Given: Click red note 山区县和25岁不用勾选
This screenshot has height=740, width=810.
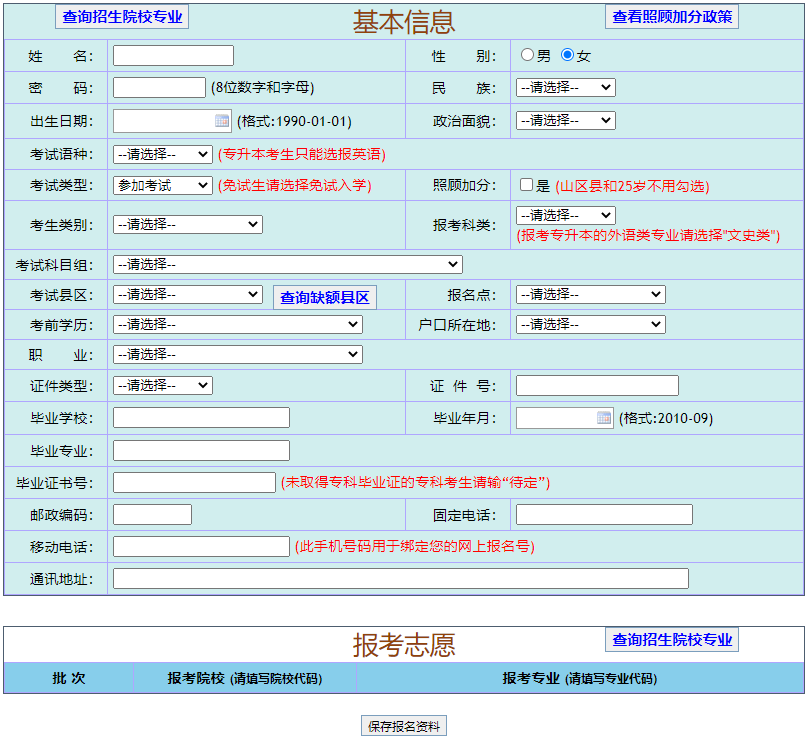Looking at the screenshot, I should pos(632,186).
